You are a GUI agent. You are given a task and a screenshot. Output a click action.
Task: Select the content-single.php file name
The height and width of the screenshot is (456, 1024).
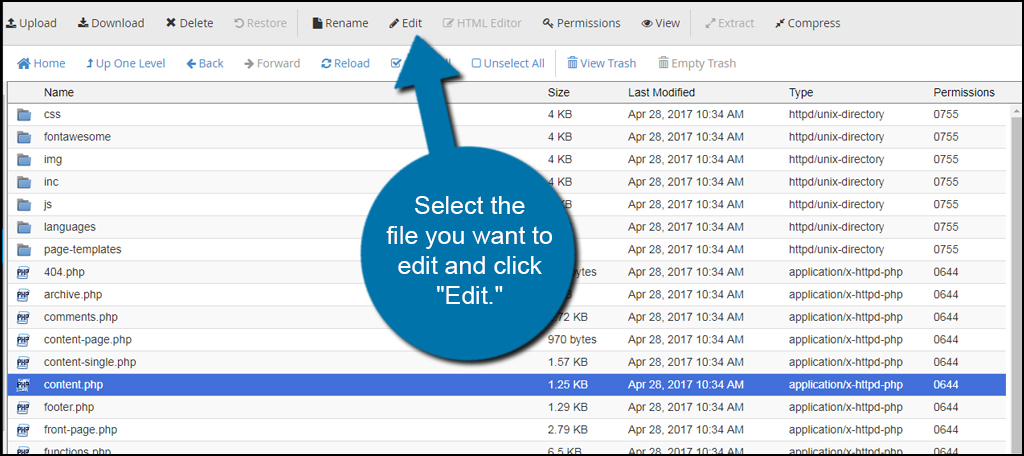click(90, 362)
